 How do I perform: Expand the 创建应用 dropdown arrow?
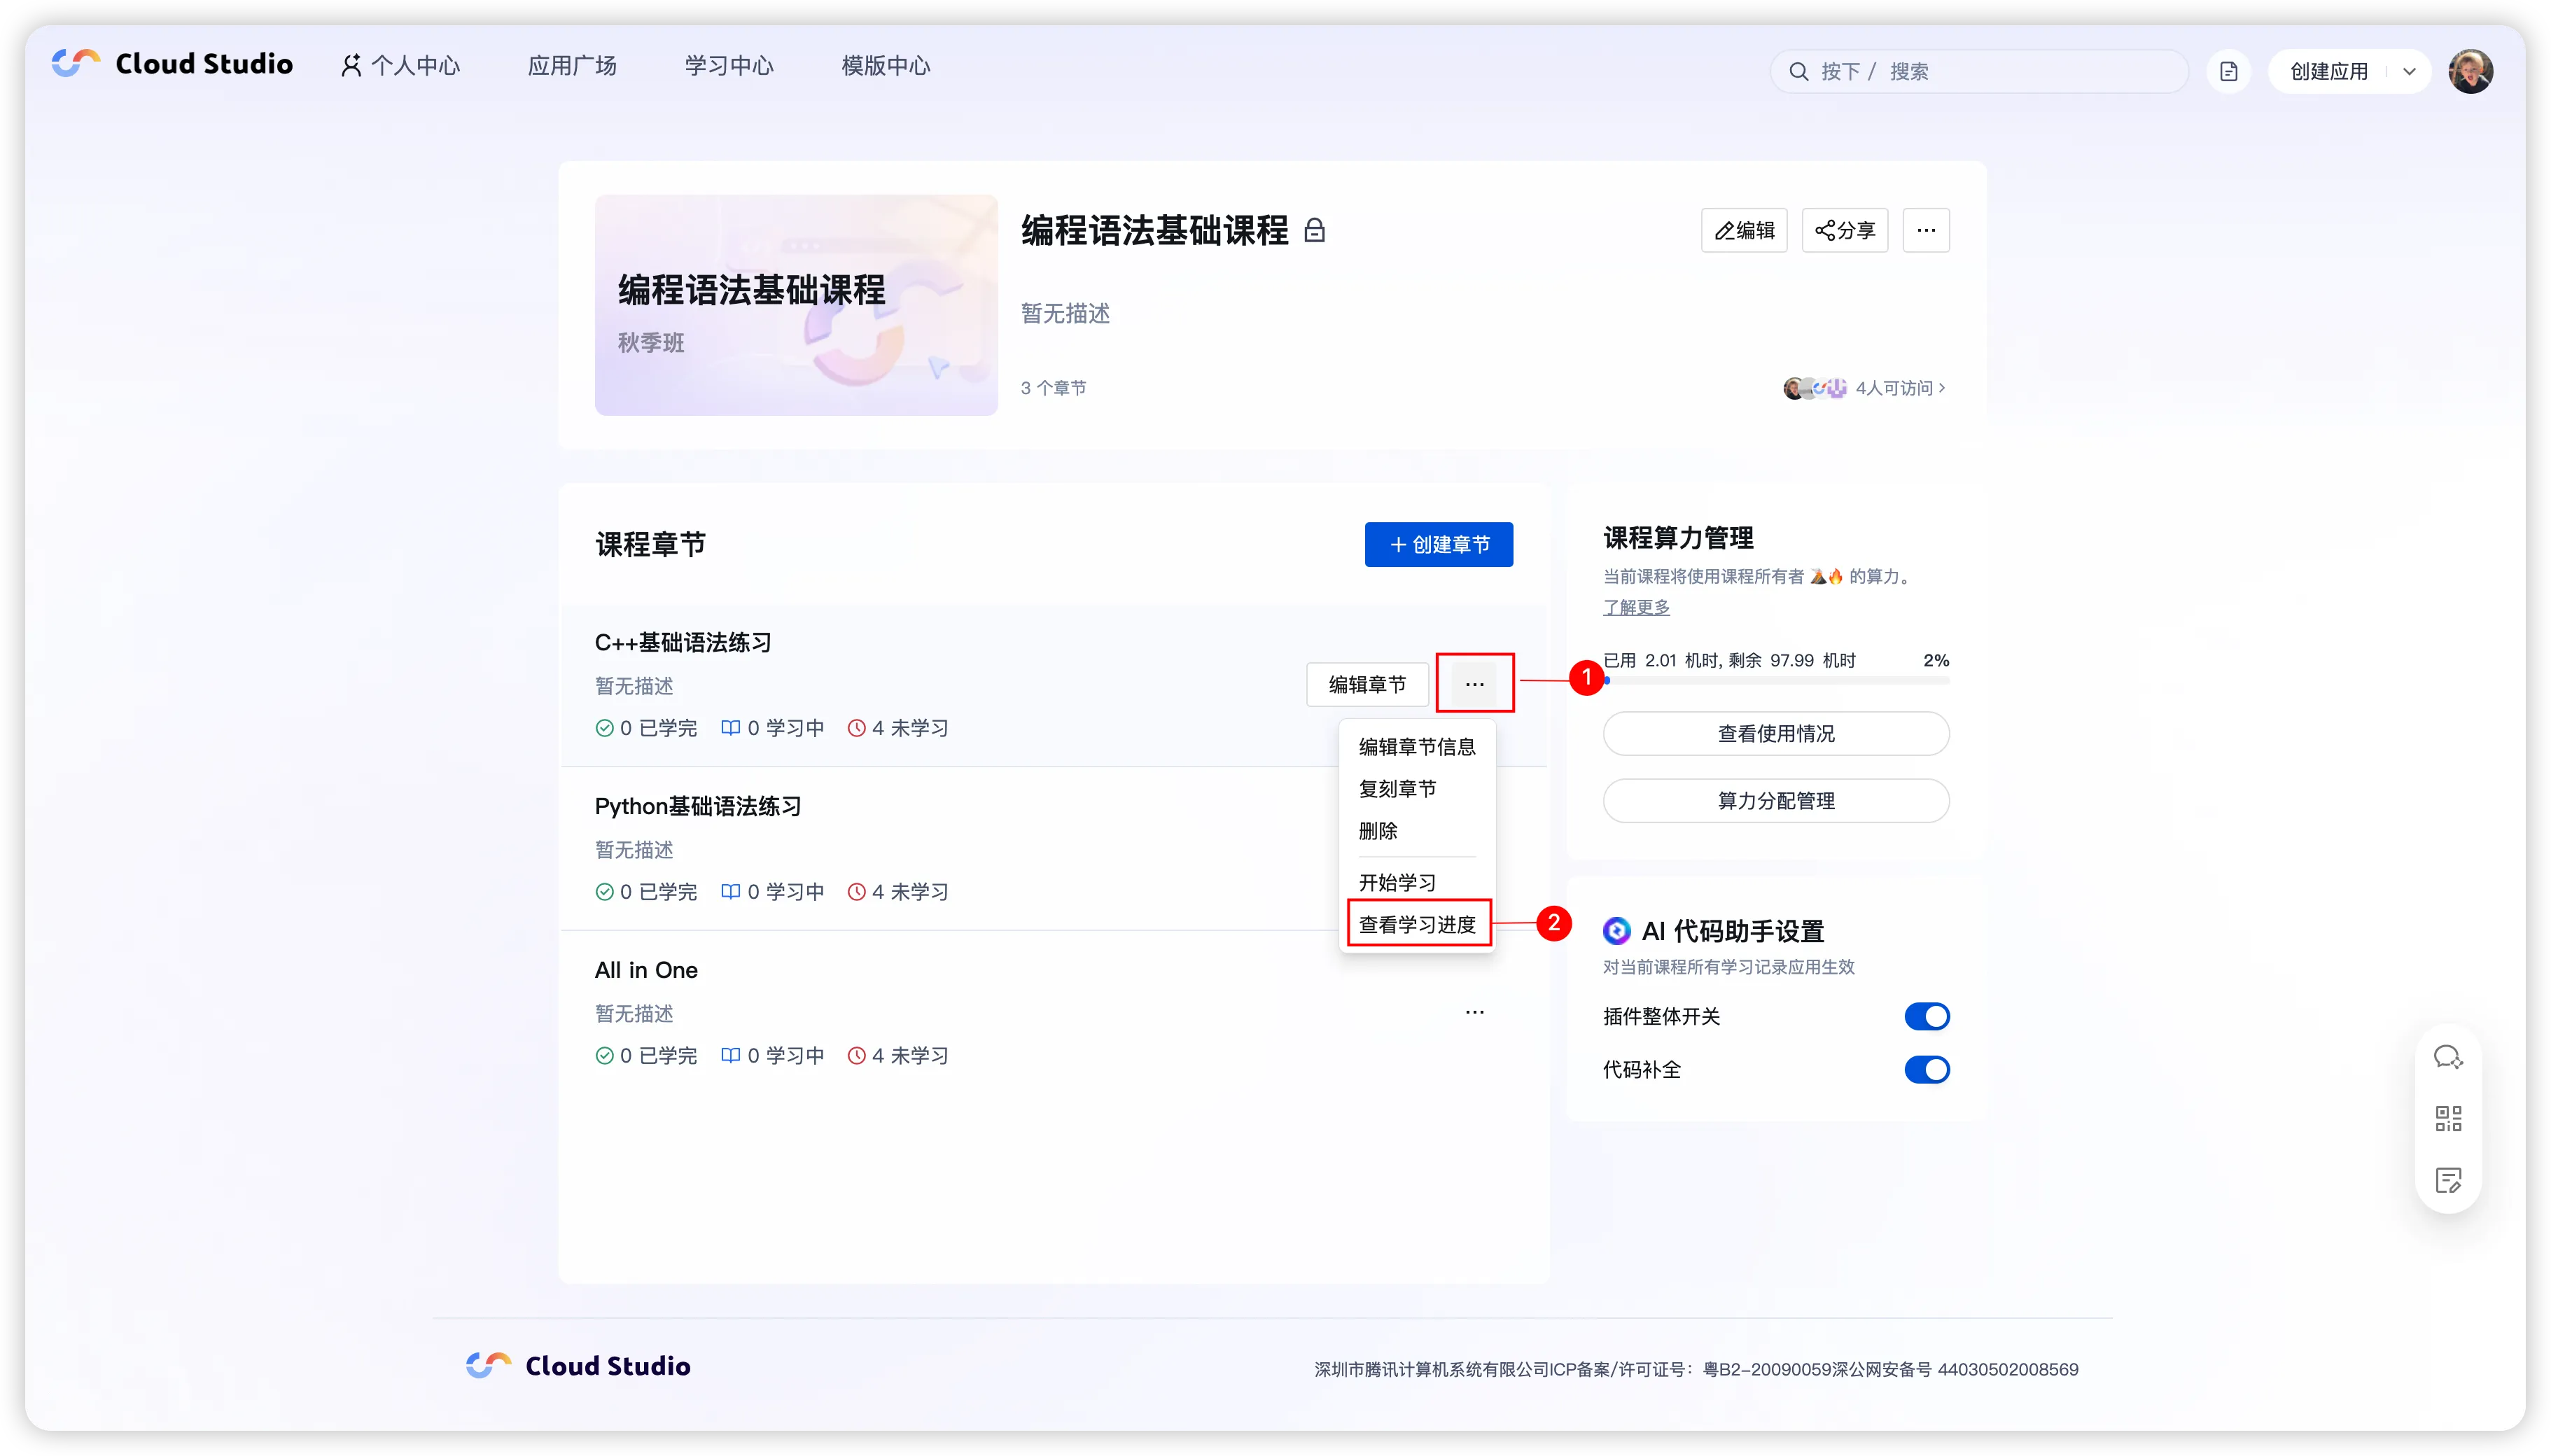2409,71
